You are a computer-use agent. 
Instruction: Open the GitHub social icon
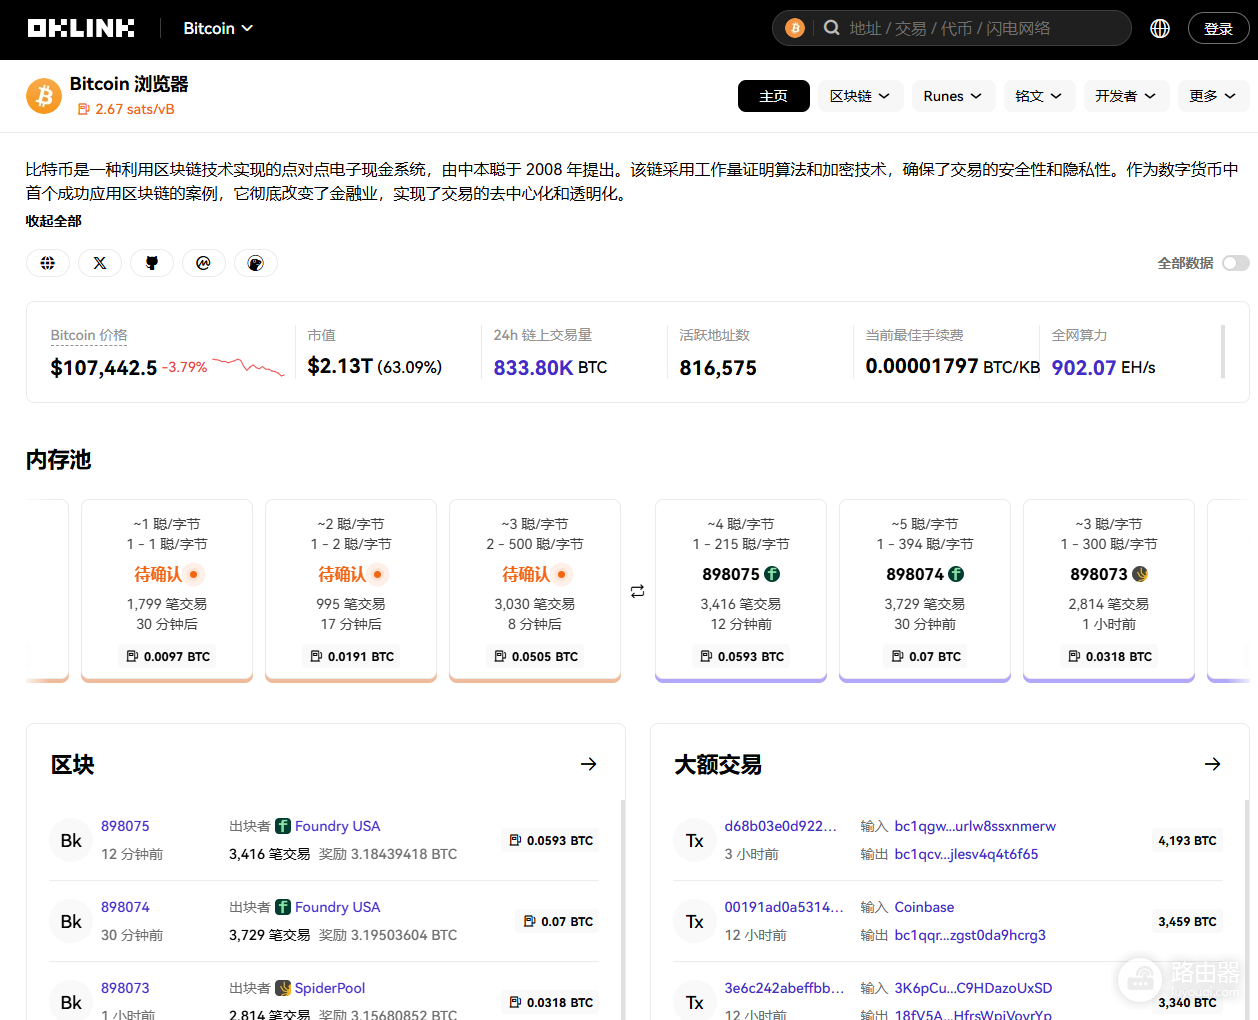click(152, 263)
